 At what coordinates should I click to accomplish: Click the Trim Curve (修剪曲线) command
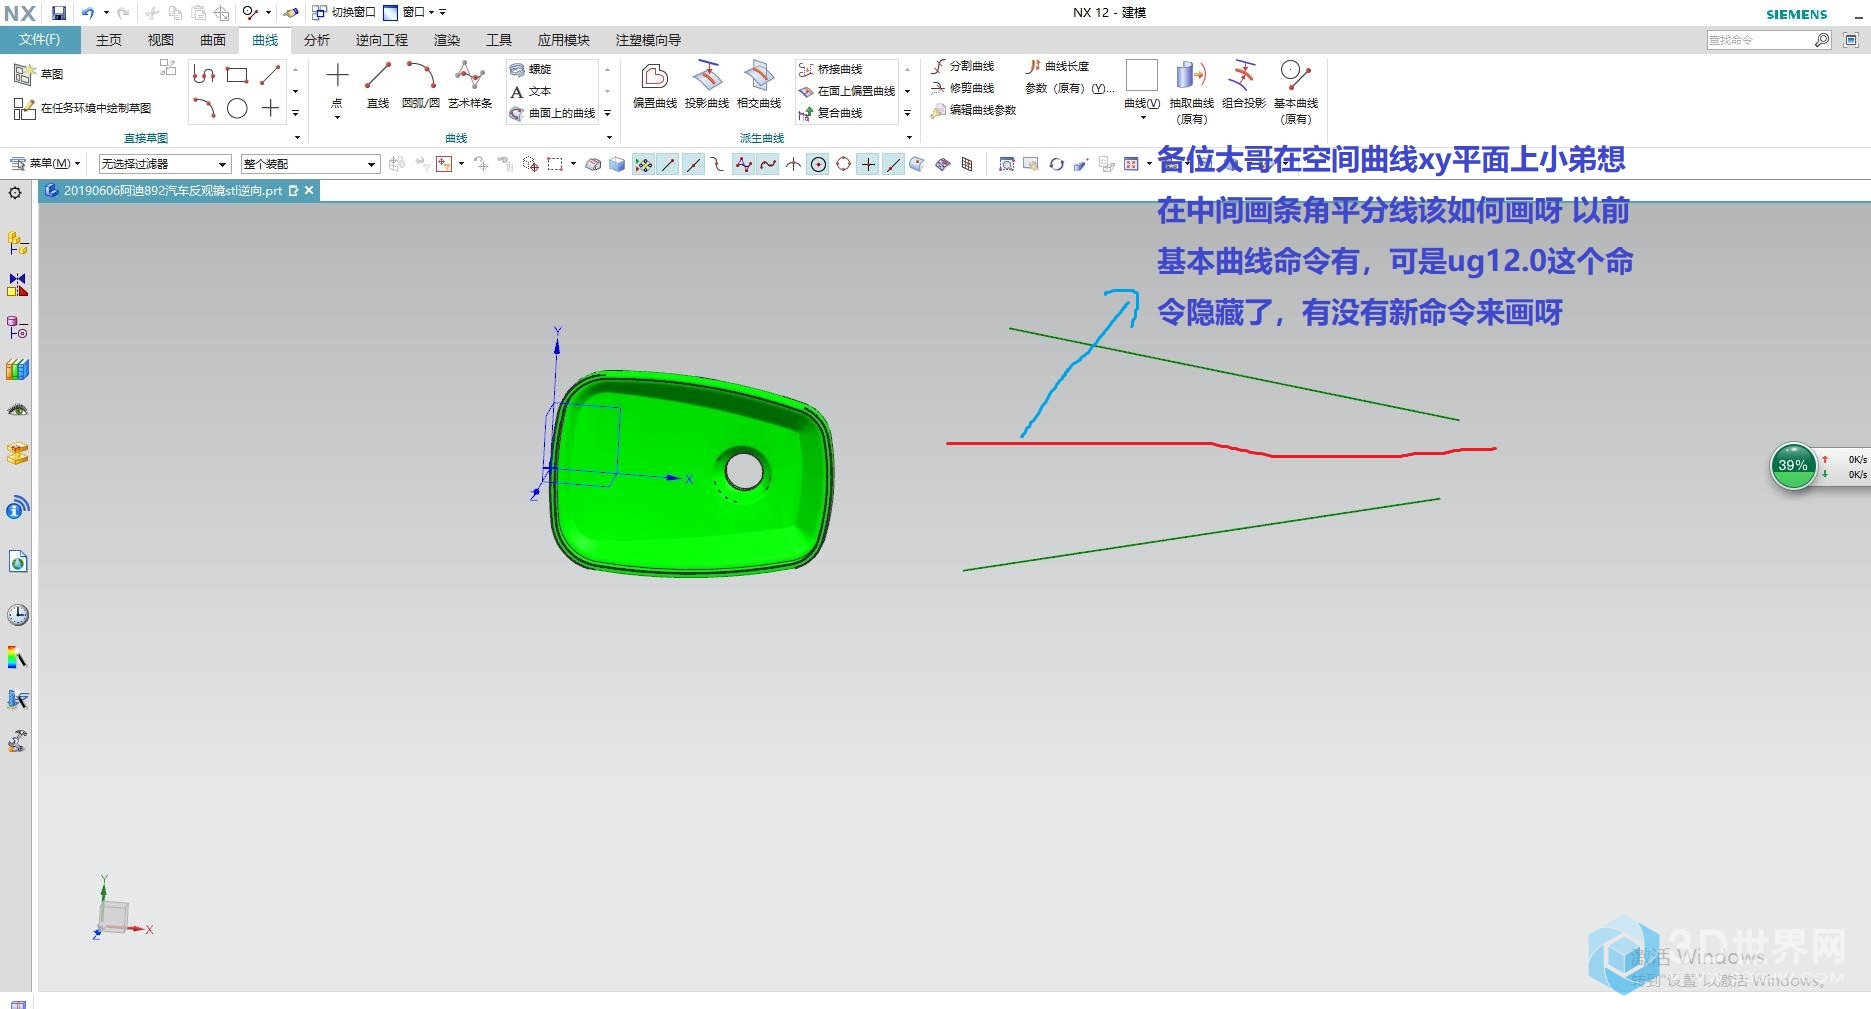963,88
